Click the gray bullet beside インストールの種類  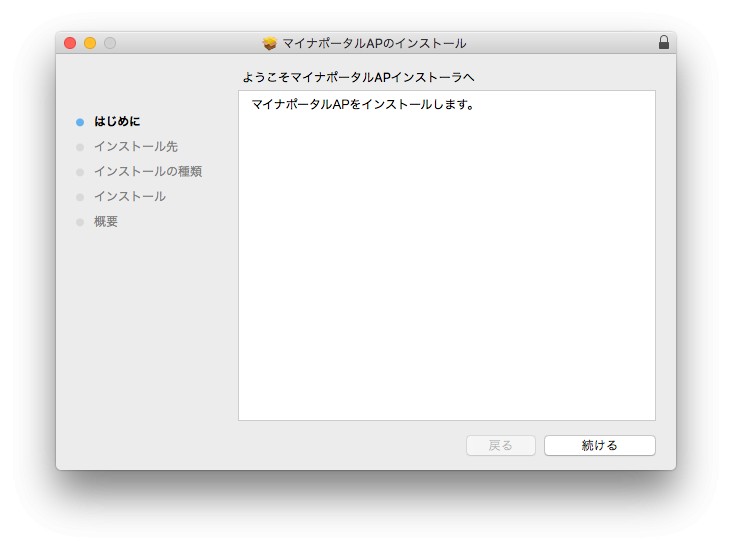(80, 172)
